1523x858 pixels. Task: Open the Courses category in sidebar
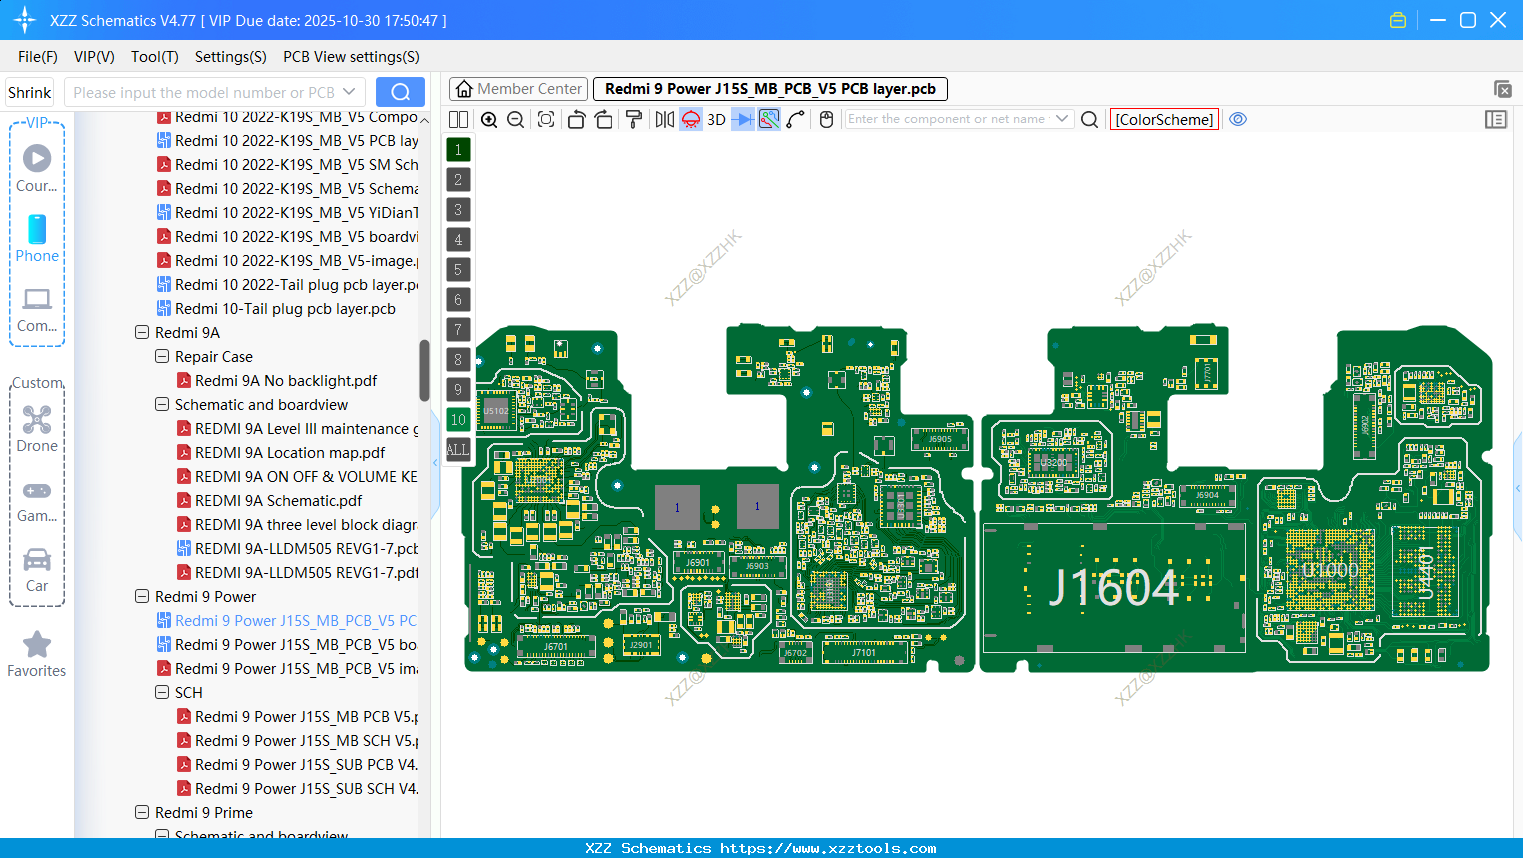[x=37, y=169]
